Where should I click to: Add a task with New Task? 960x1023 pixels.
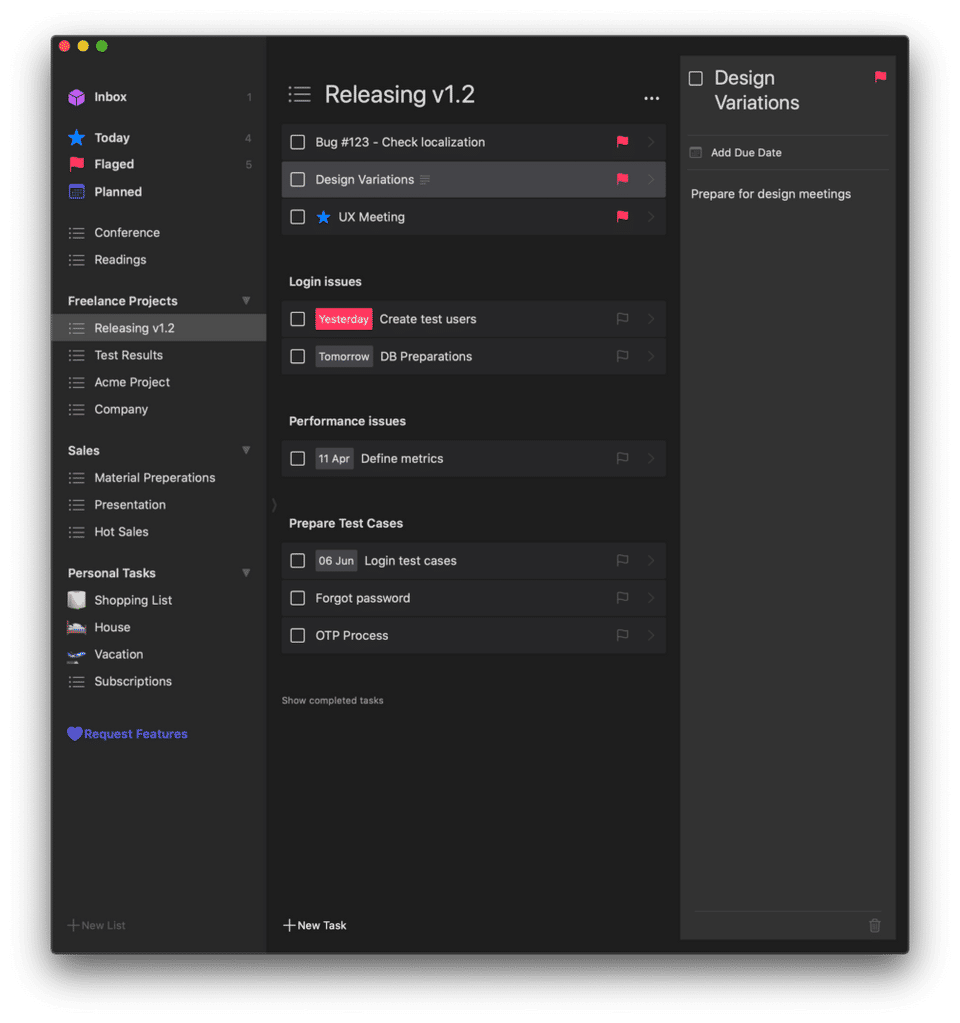point(315,925)
